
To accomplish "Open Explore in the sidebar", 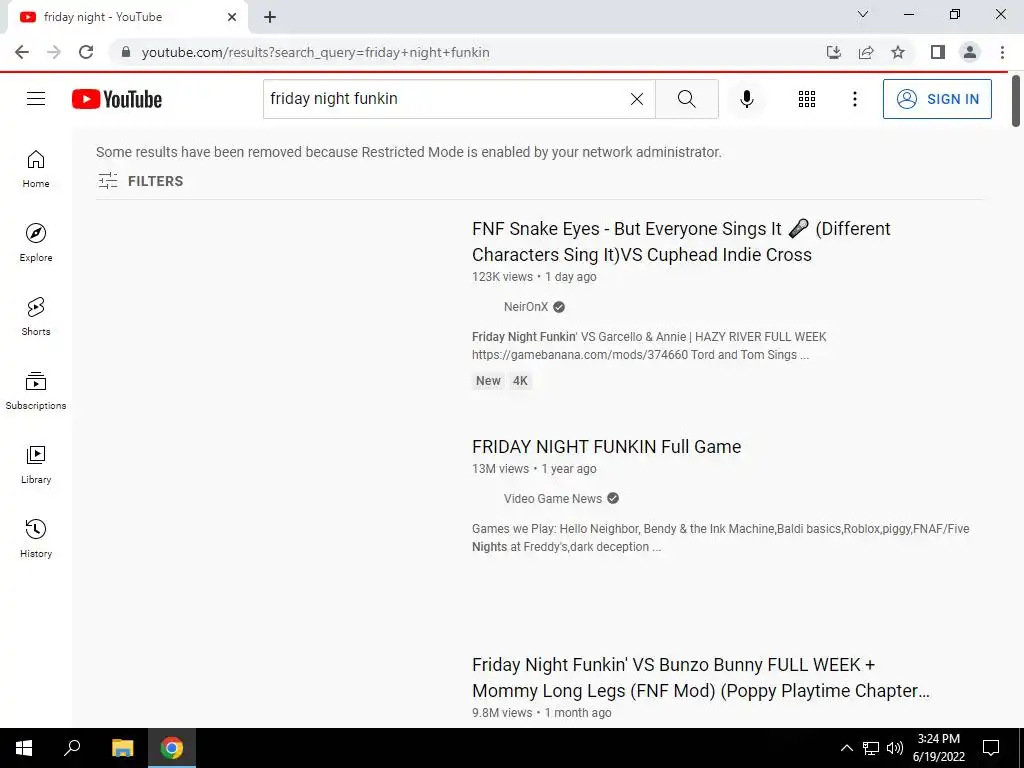I will coord(36,243).
